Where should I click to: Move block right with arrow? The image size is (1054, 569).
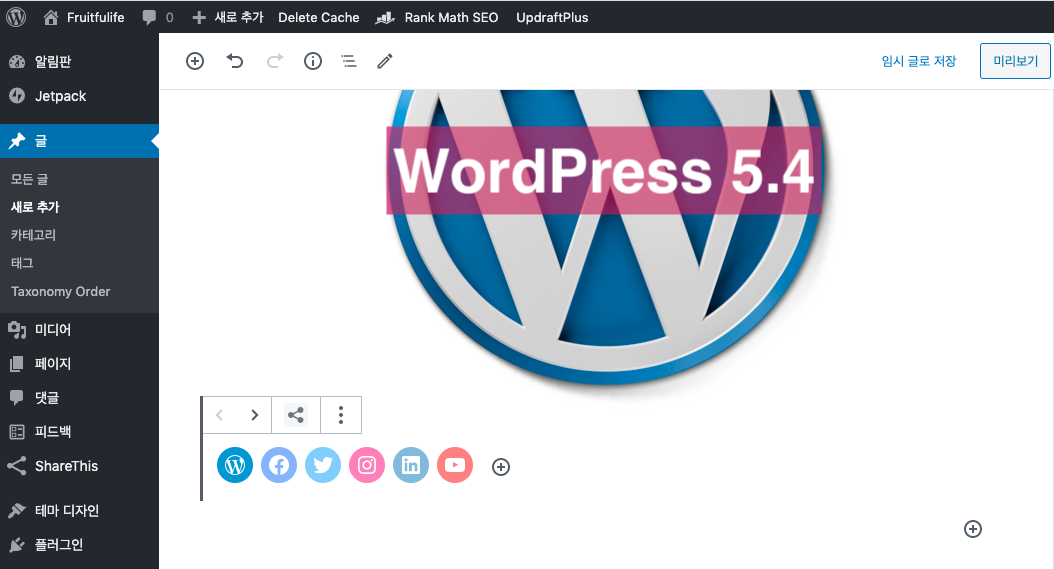point(254,415)
